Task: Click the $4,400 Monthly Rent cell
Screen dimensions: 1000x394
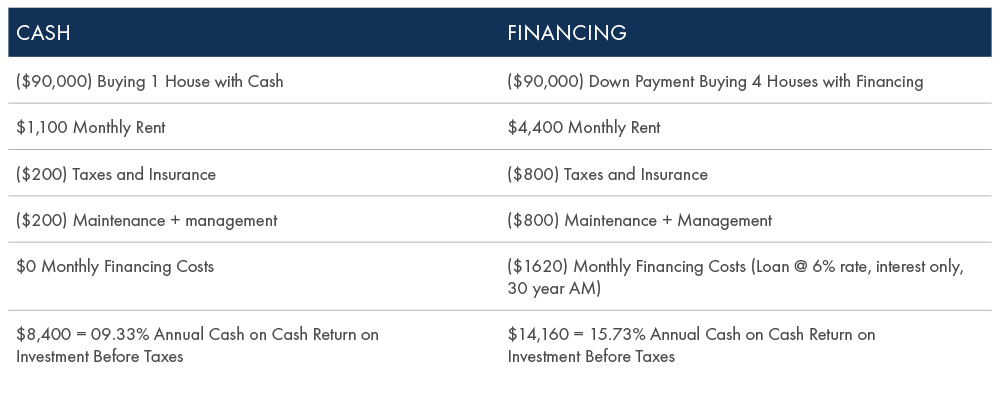Action: [x=746, y=127]
